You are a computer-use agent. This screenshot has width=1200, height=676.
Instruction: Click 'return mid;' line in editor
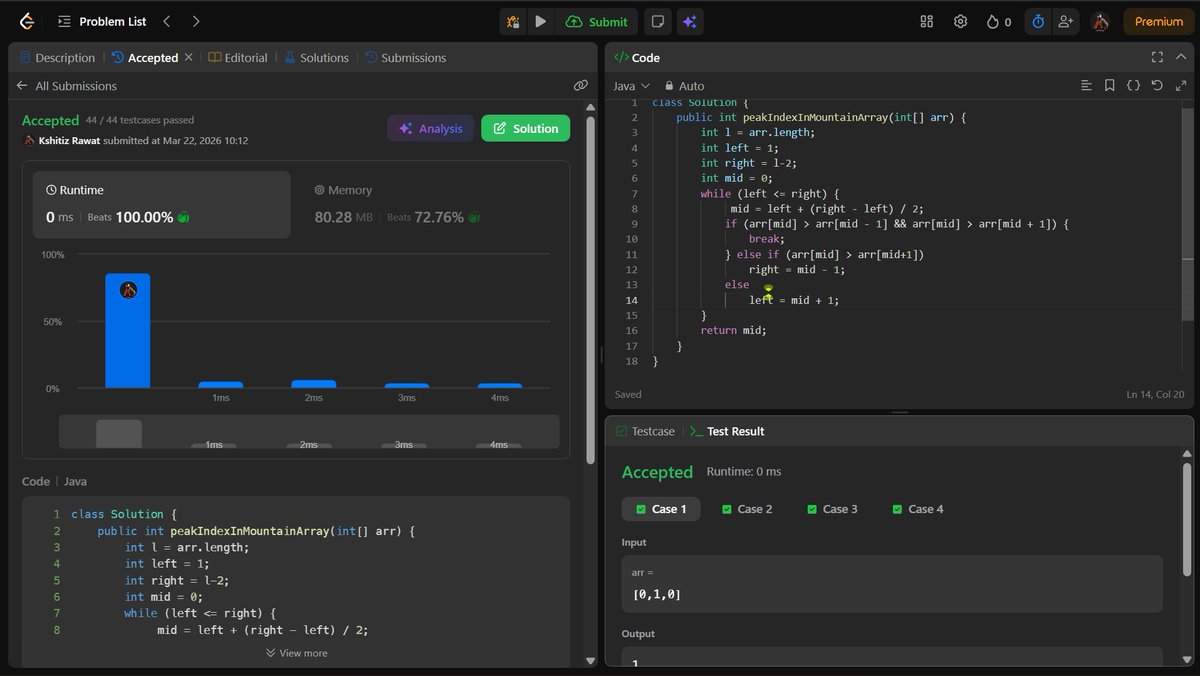point(733,330)
